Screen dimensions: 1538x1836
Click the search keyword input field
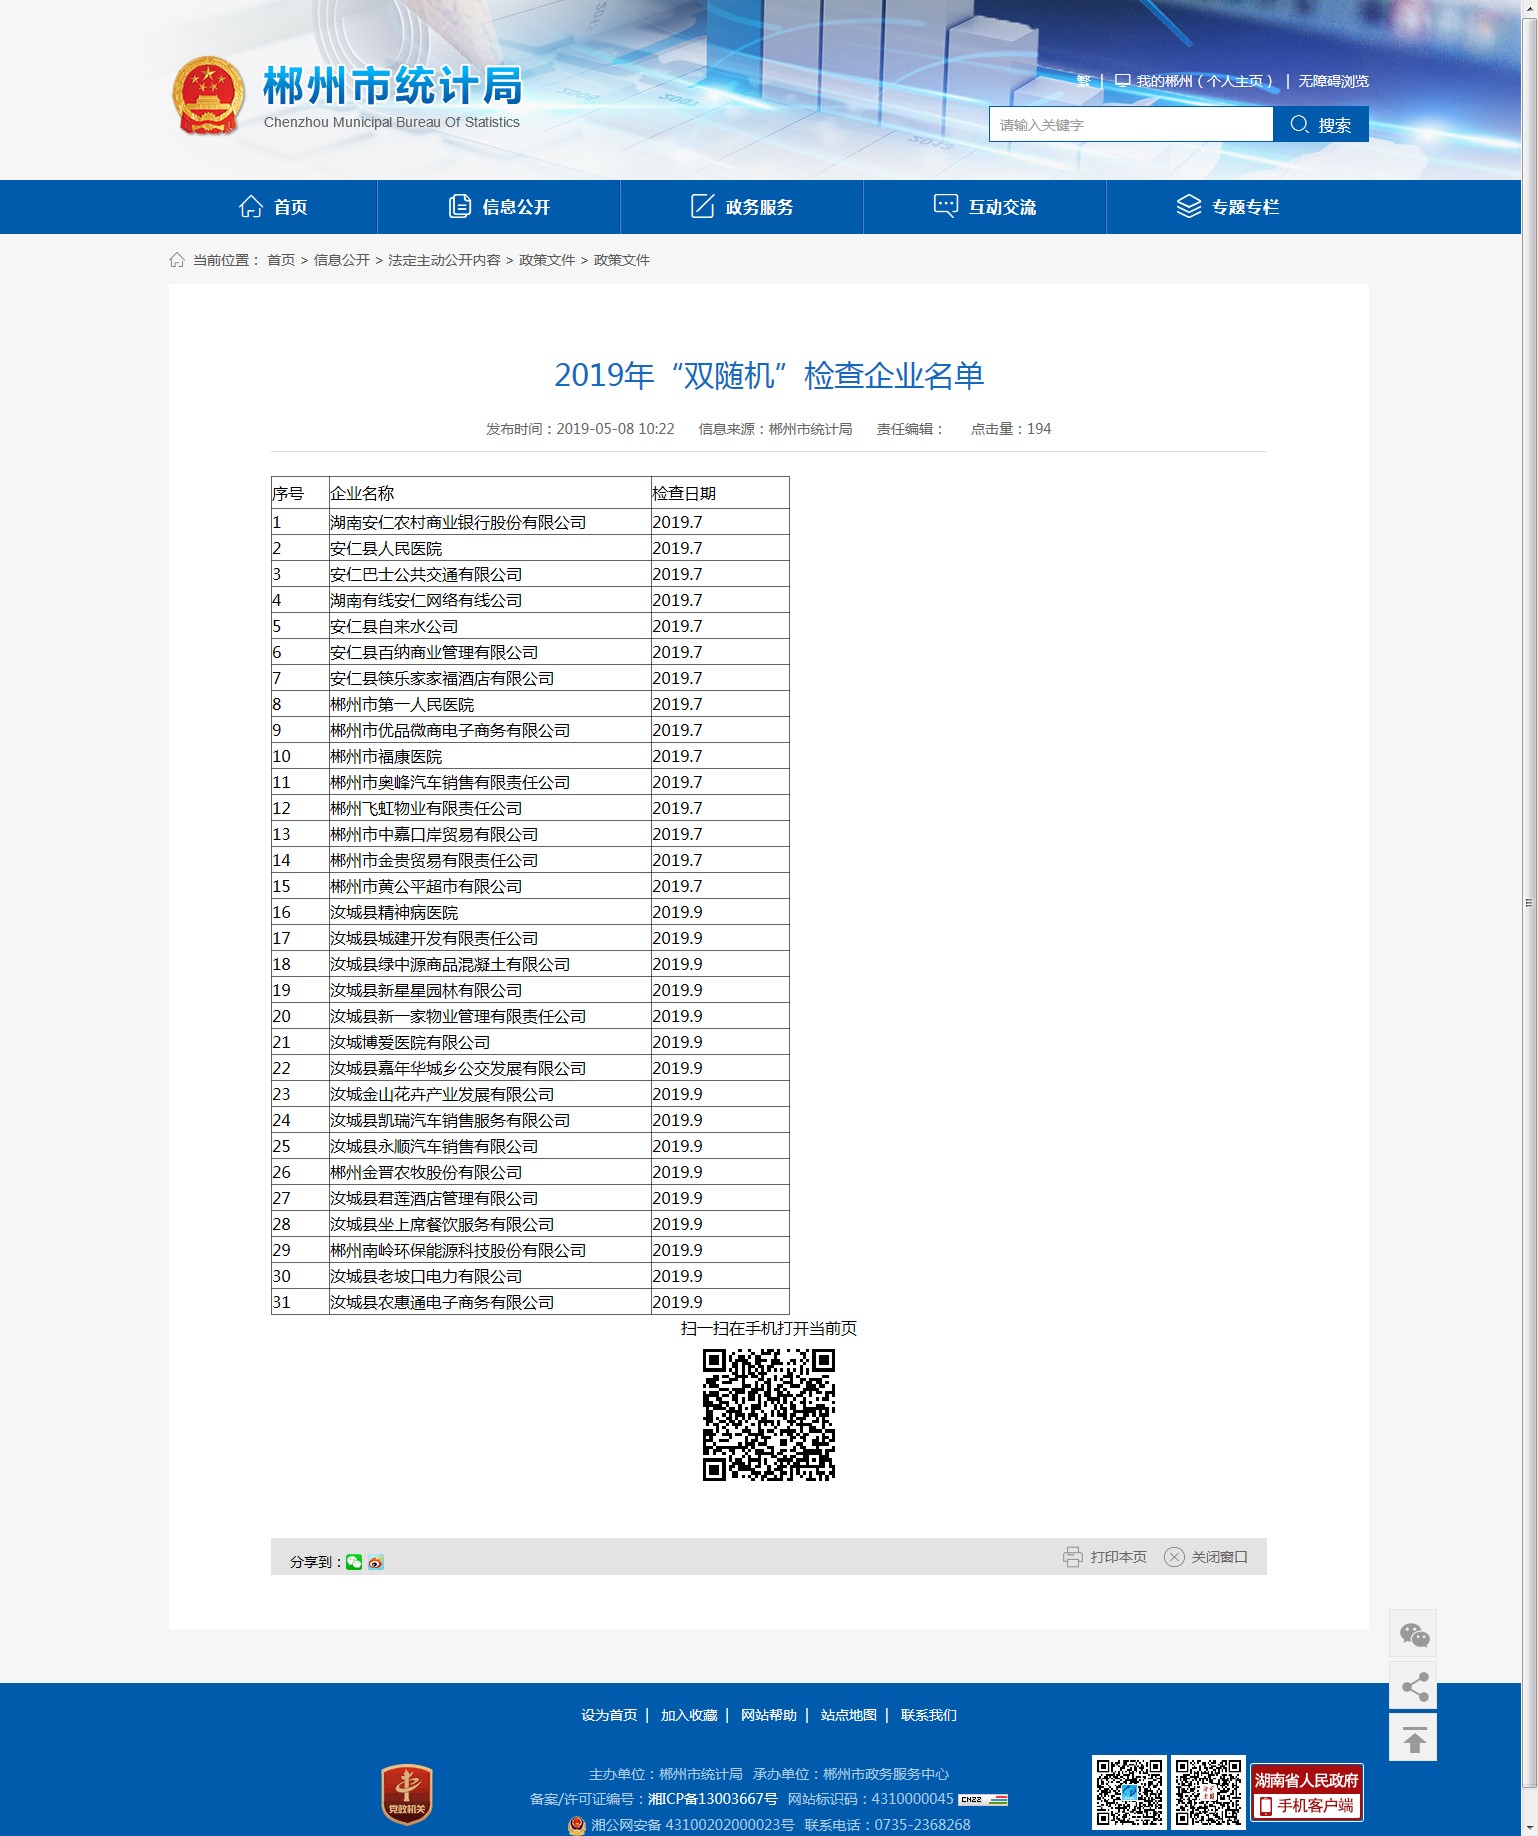(x=1131, y=124)
